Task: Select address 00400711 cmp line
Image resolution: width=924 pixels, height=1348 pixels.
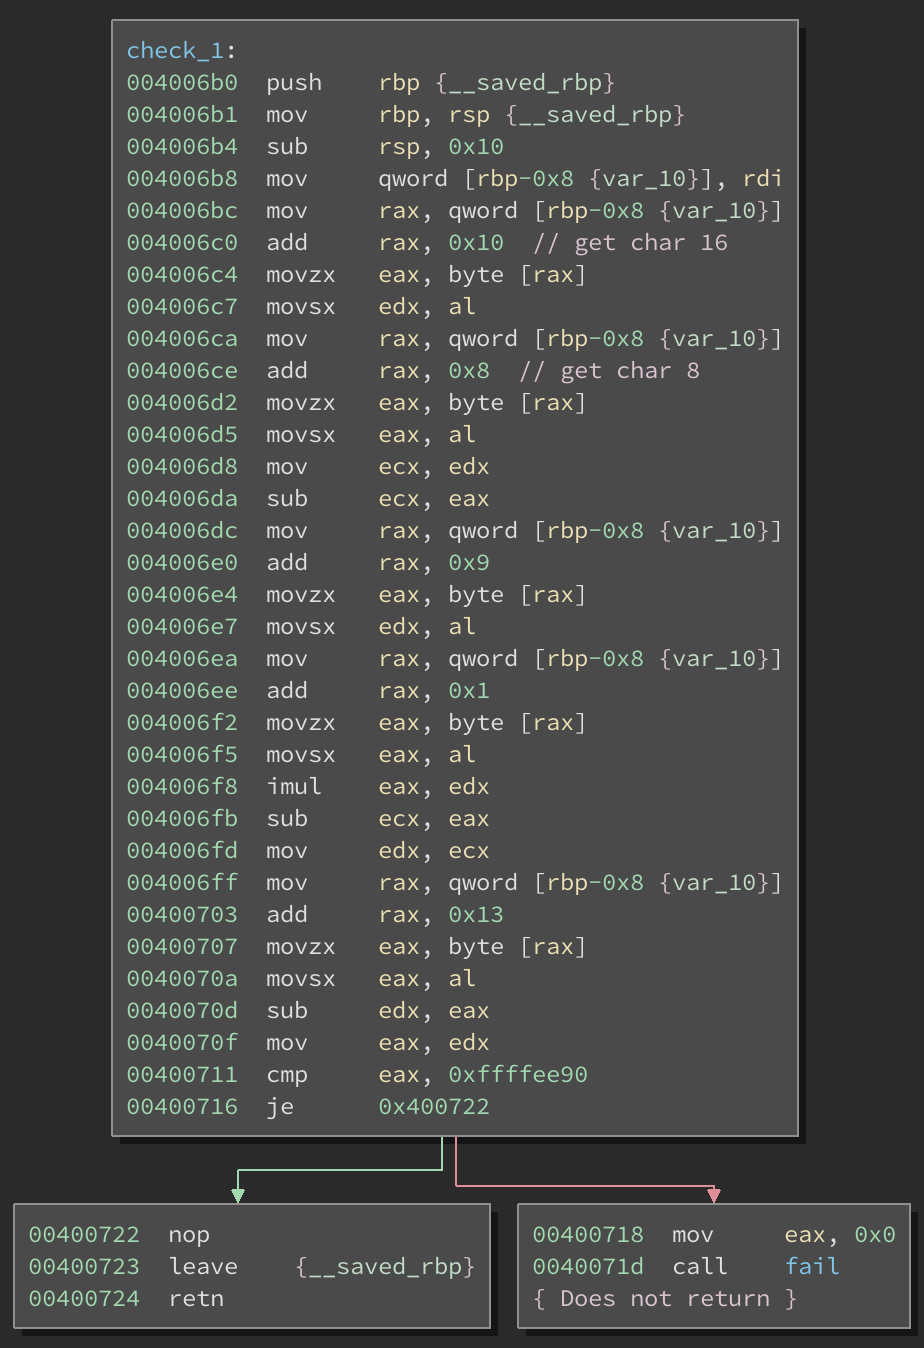Action: click(x=357, y=1074)
